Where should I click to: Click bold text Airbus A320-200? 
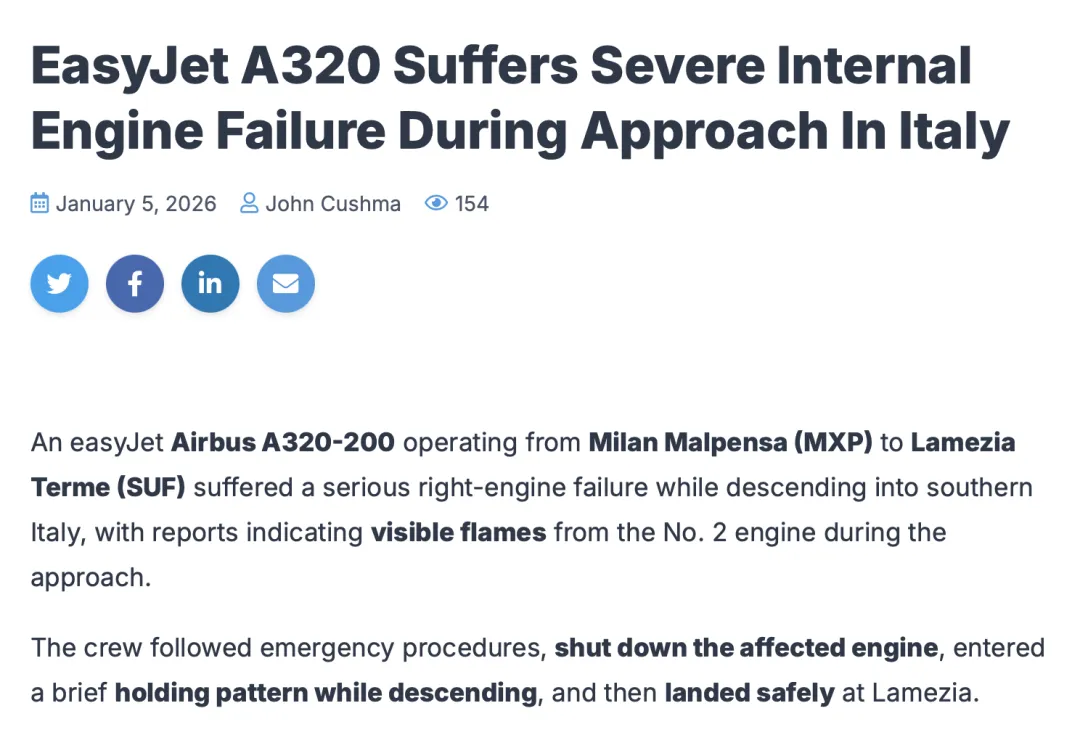pyautogui.click(x=283, y=442)
